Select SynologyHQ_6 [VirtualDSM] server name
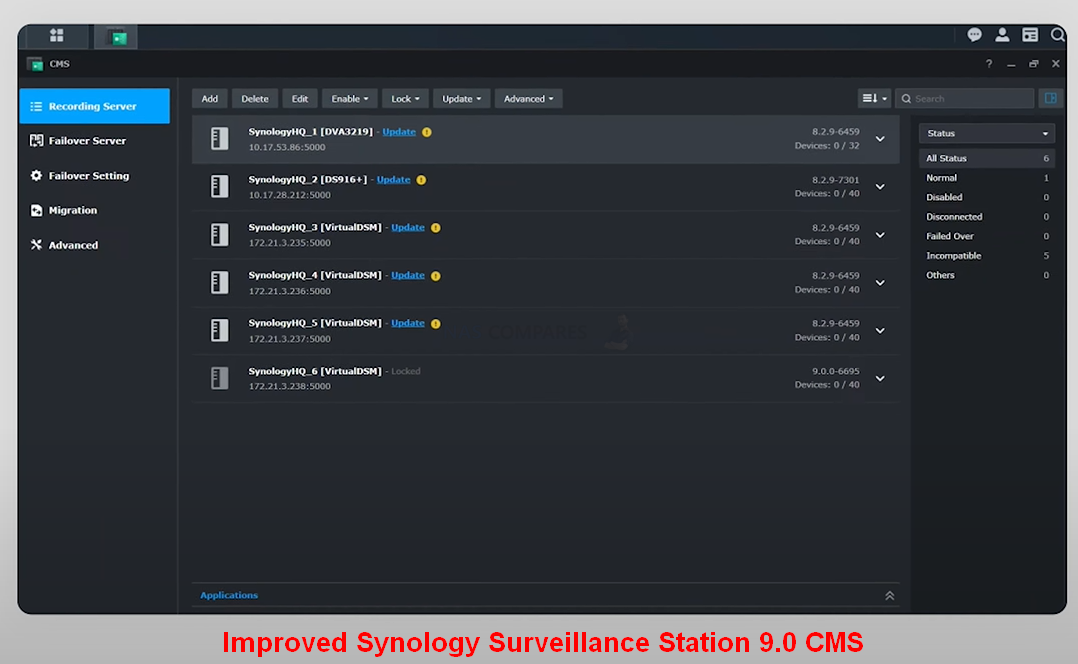The width and height of the screenshot is (1078, 664). (x=315, y=371)
